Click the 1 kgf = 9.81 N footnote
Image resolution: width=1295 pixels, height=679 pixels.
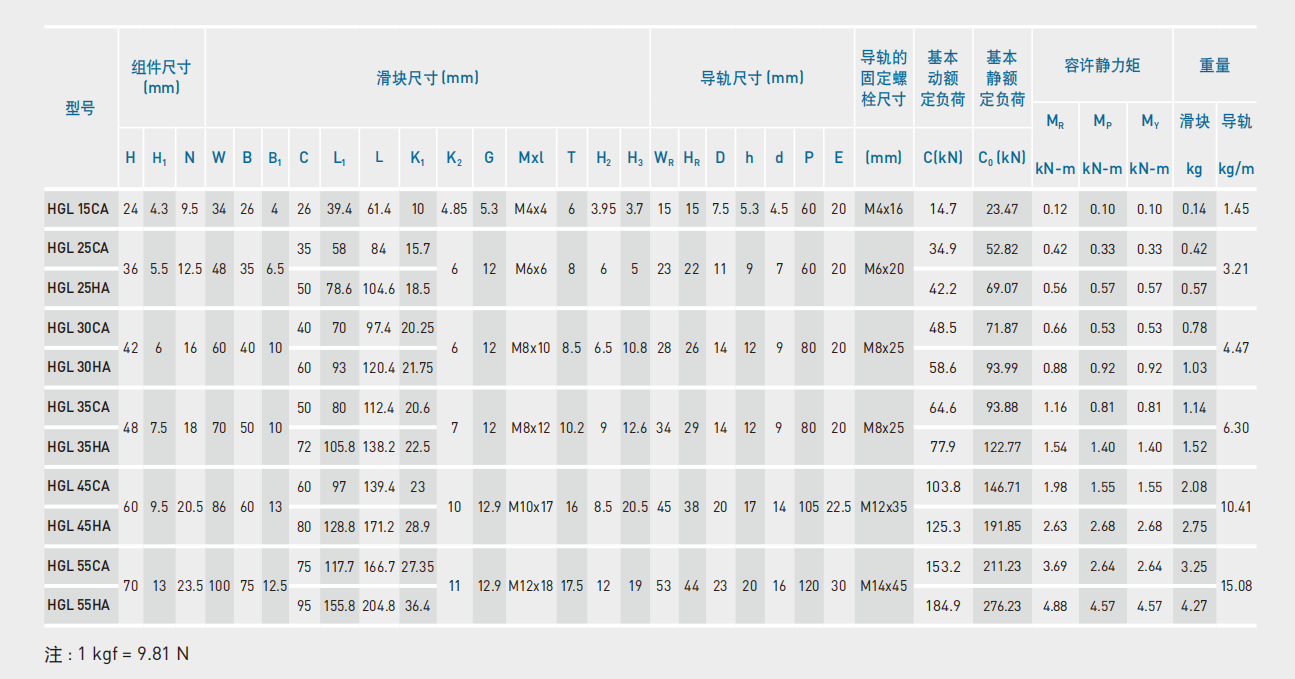(117, 654)
